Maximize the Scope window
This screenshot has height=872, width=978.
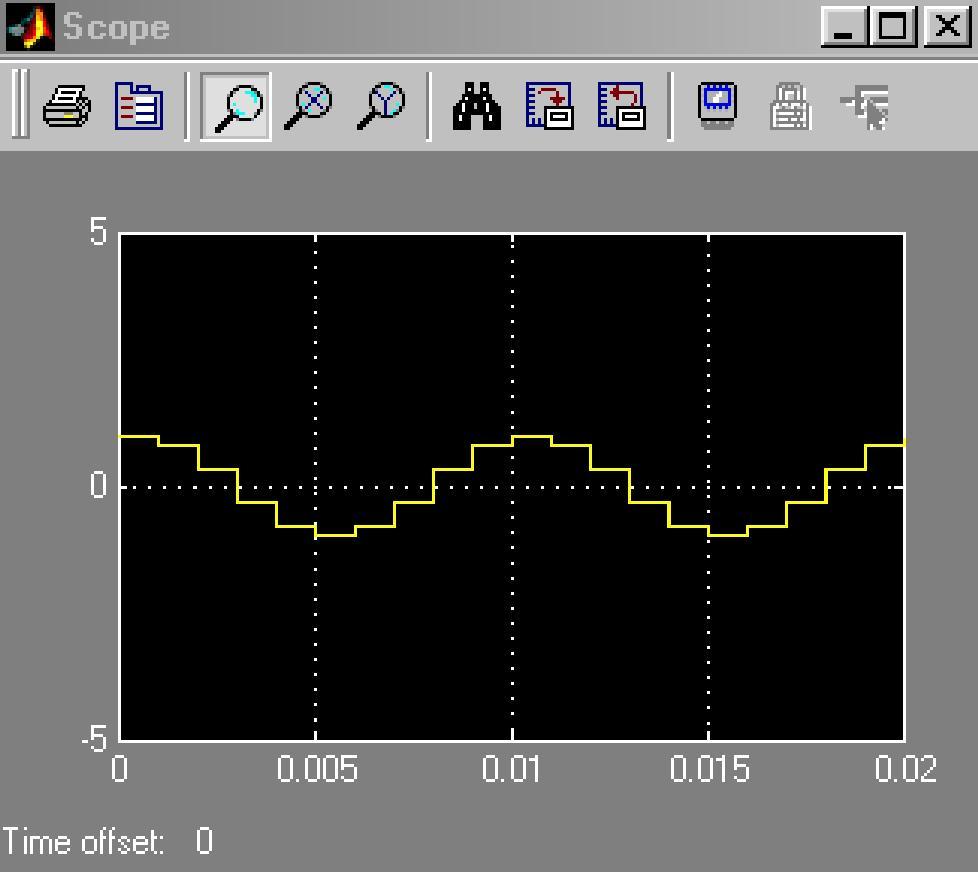tap(894, 27)
